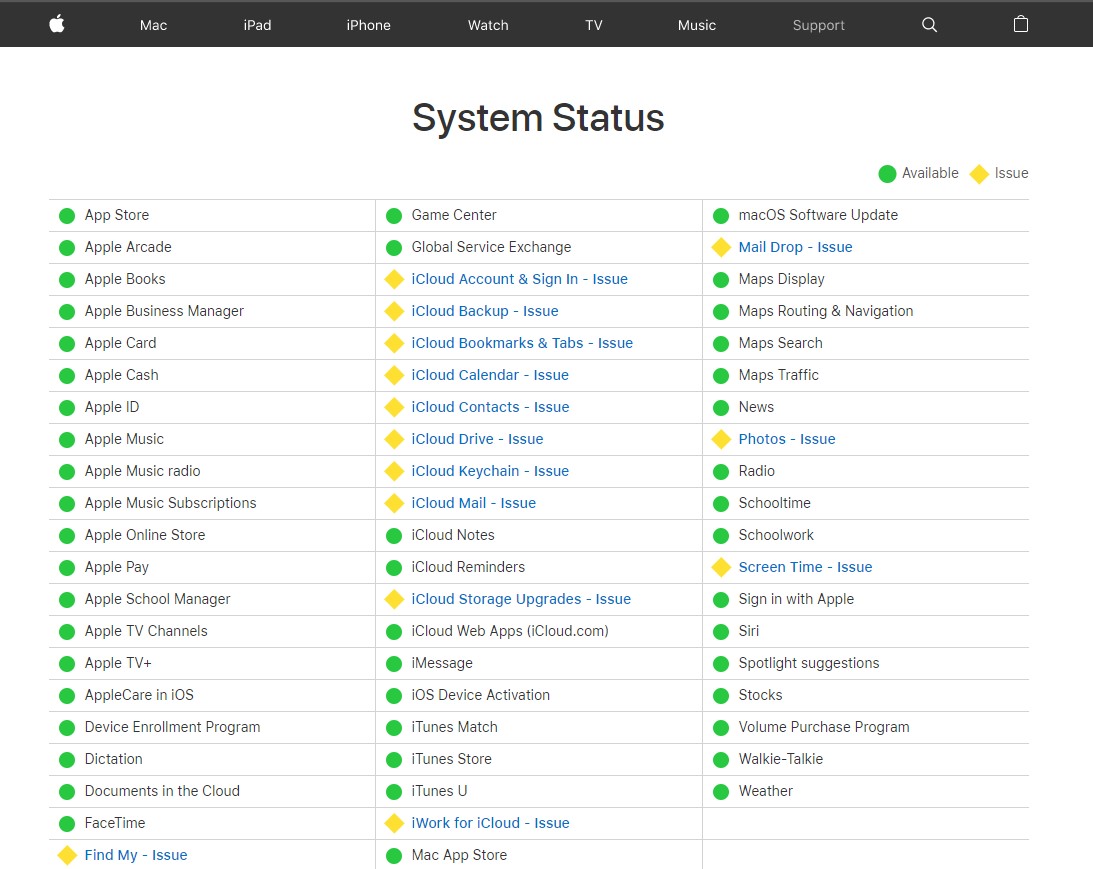This screenshot has height=869, width=1093.
Task: Open iCloud Account & Sign In issue
Action: [519, 279]
